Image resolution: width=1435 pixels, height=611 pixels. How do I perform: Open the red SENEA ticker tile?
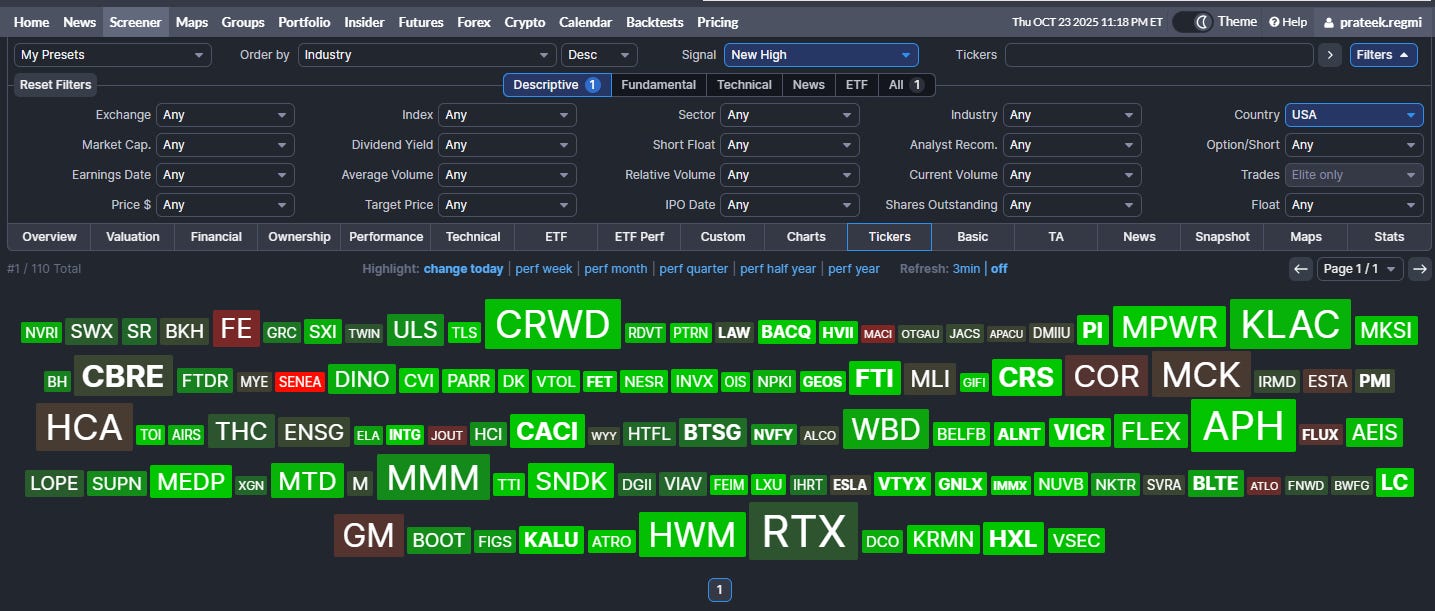(x=300, y=382)
